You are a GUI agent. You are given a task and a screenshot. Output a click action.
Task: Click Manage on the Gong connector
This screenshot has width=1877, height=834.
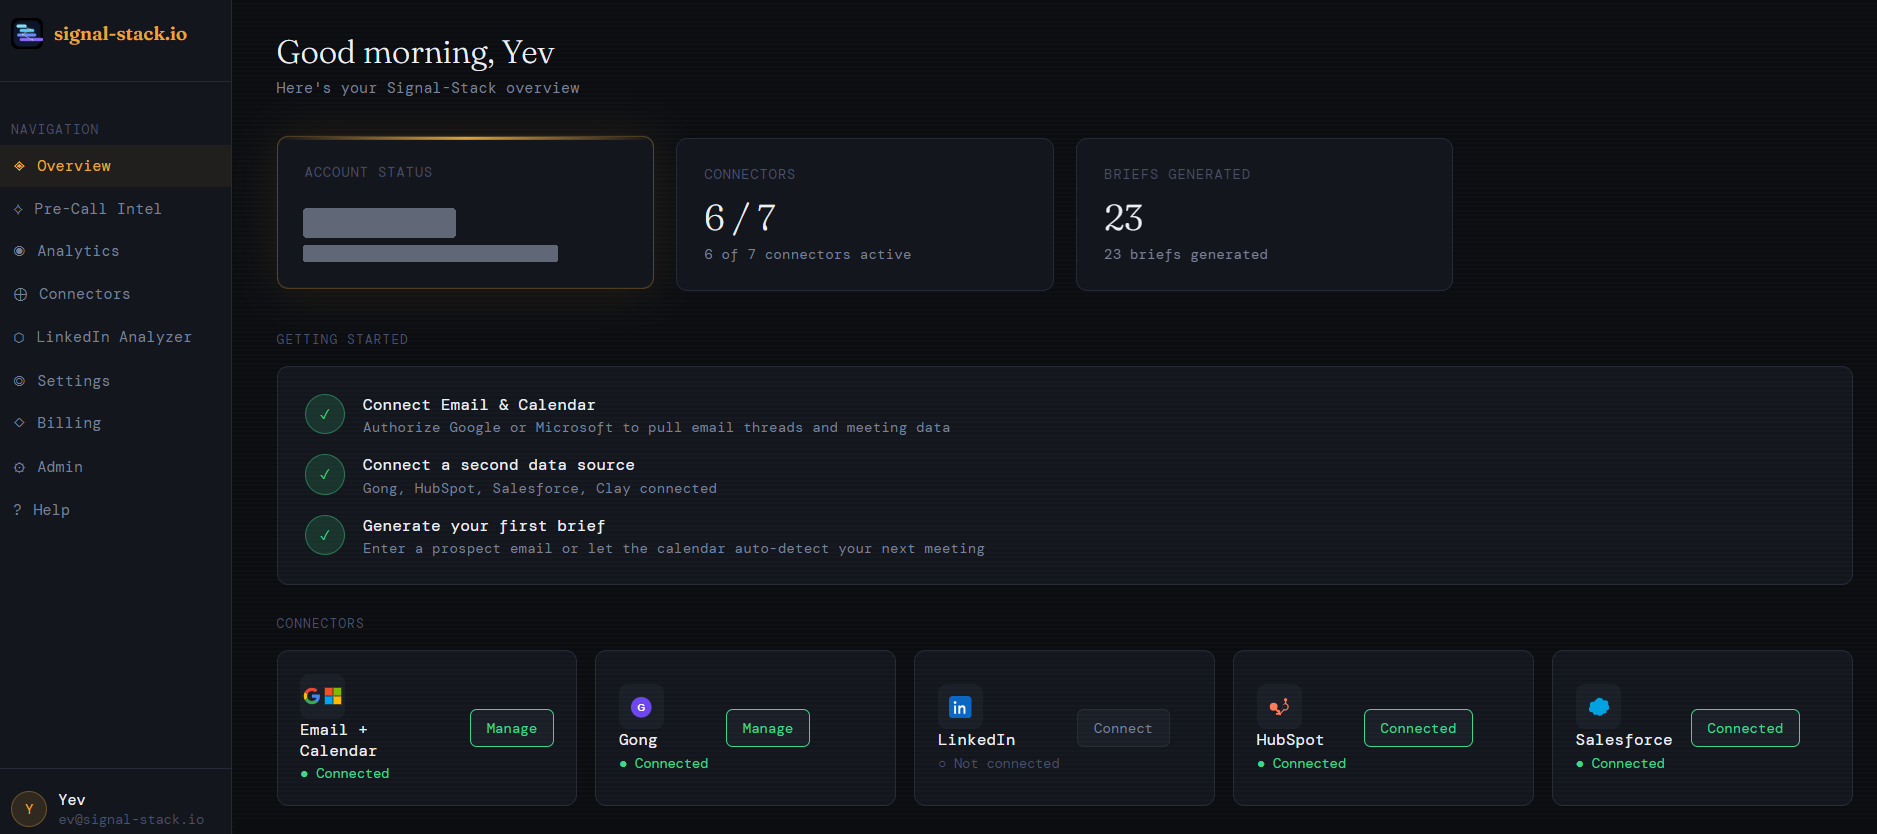tap(768, 728)
